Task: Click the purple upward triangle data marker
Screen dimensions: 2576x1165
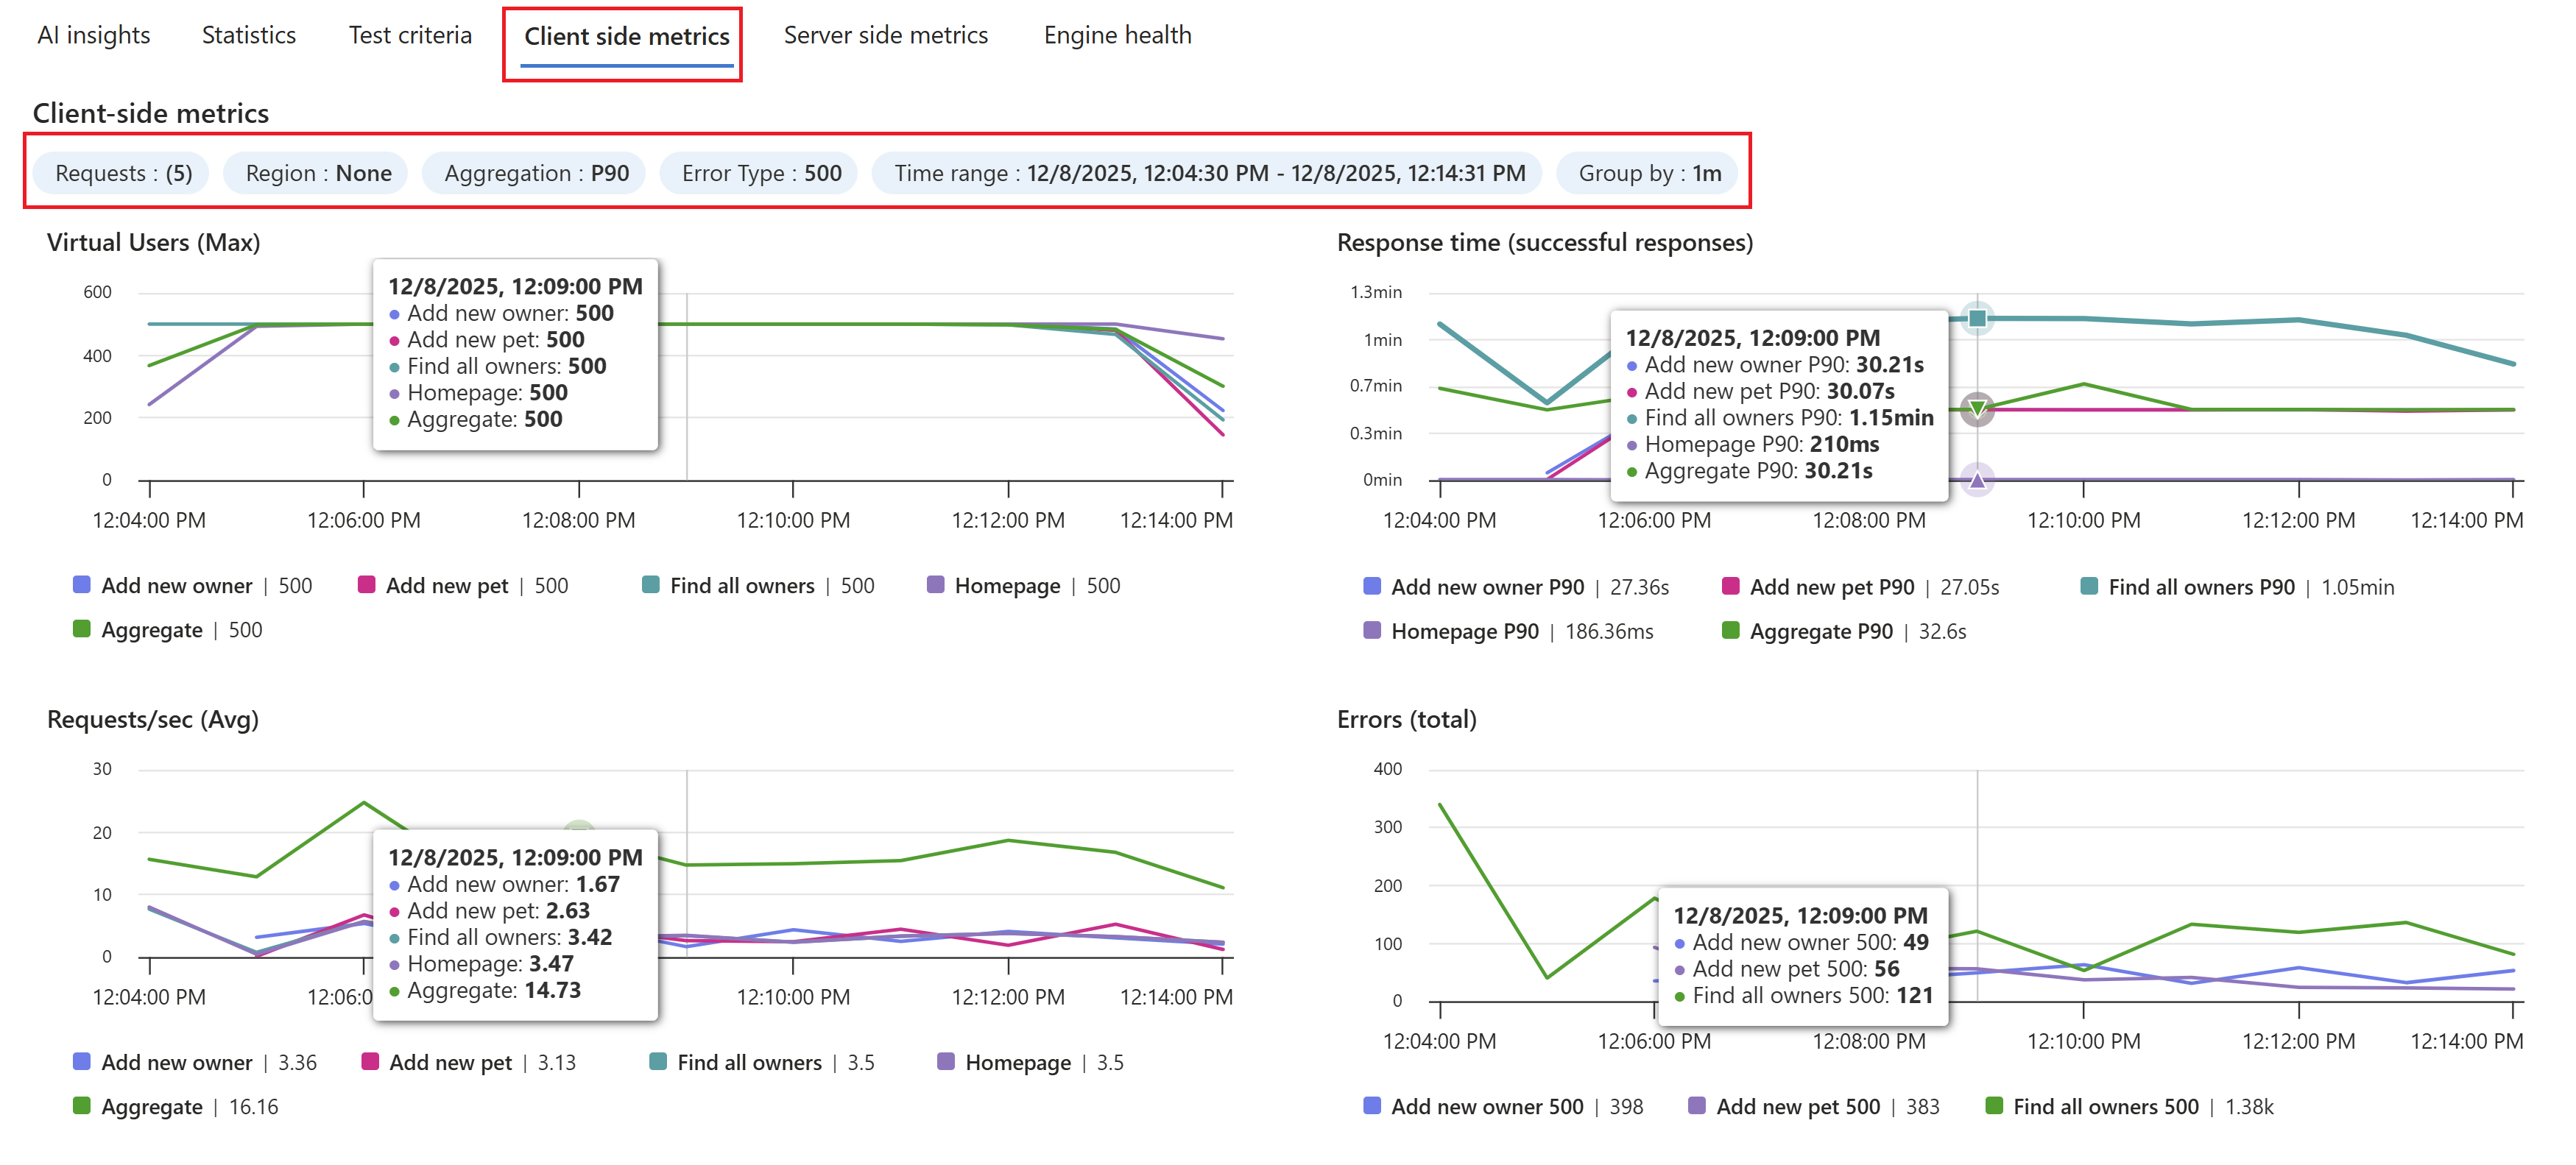Action: pos(1977,480)
